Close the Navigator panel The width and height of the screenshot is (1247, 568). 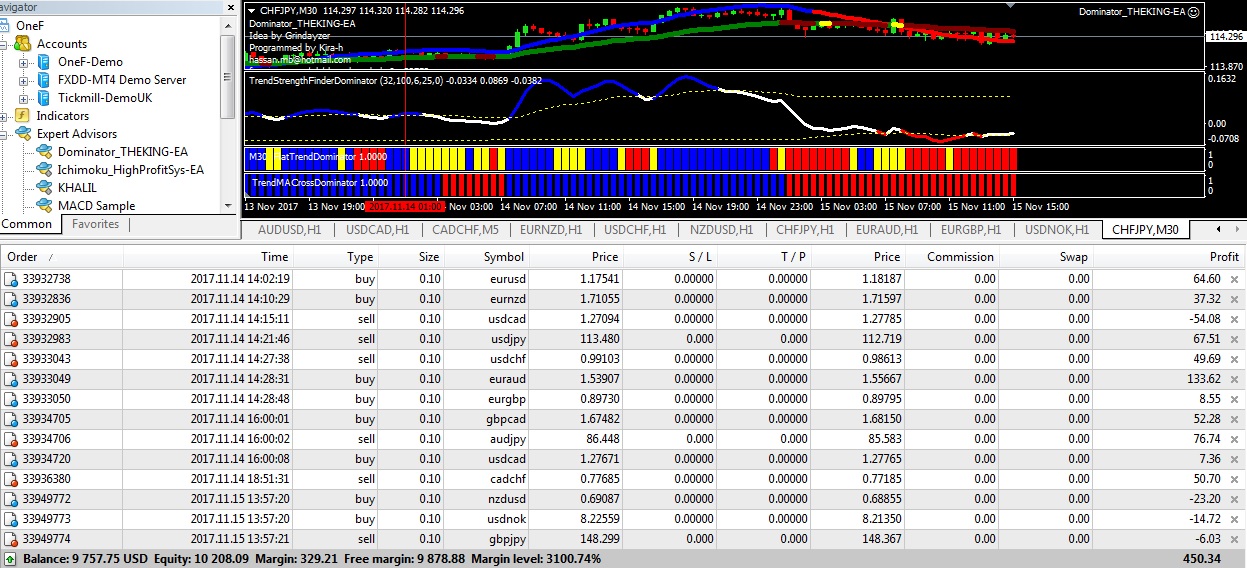pos(229,7)
